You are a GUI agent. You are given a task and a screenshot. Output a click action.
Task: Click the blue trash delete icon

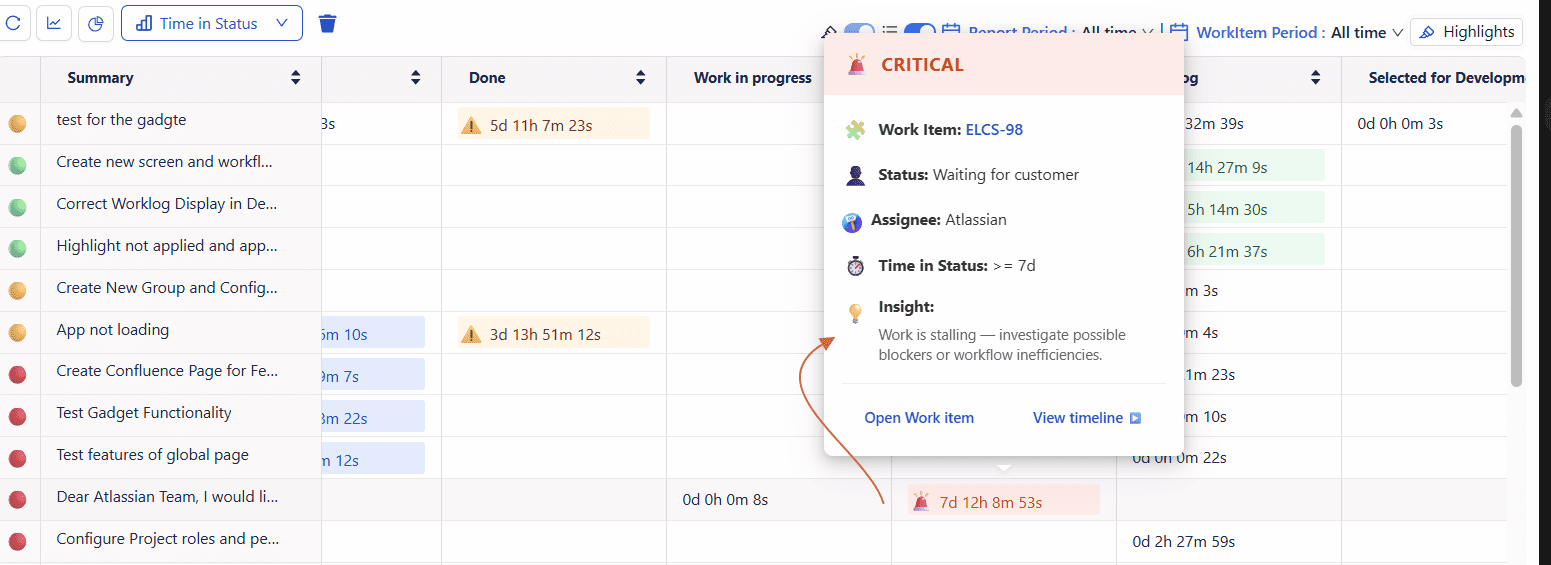327,23
